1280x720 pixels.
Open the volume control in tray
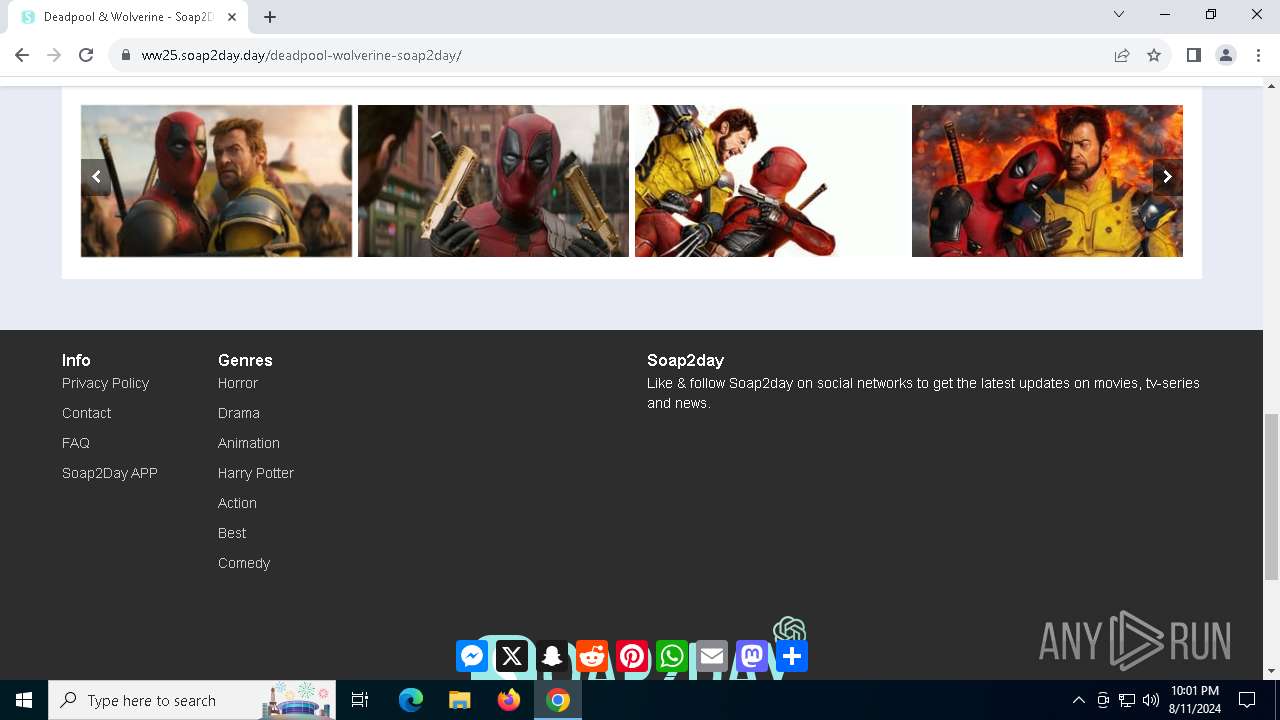click(x=1150, y=700)
